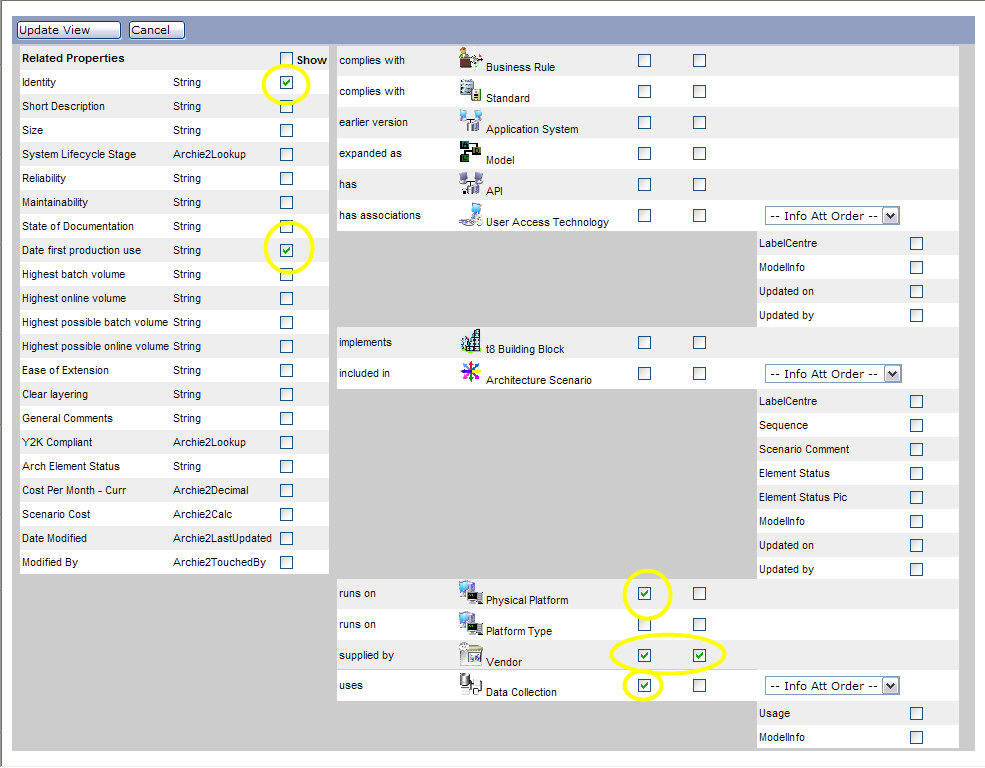Click the Physical Platform label
This screenshot has width=985, height=768.
pos(527,600)
